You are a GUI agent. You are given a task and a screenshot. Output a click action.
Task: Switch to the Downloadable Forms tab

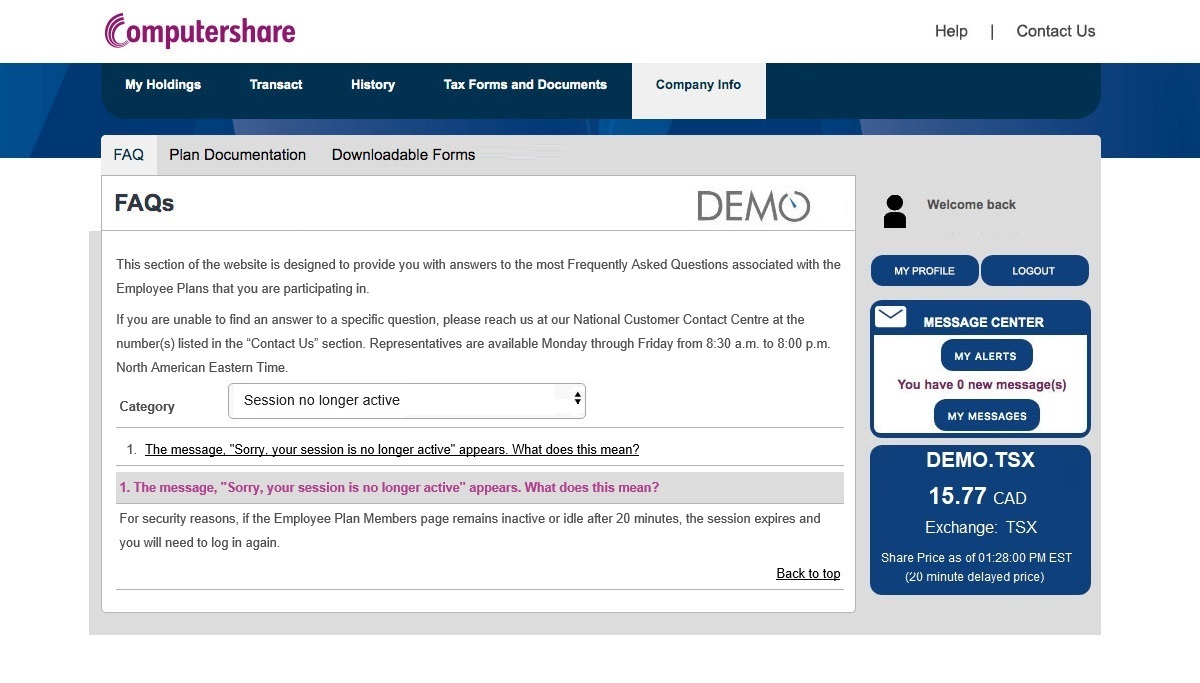(x=403, y=155)
